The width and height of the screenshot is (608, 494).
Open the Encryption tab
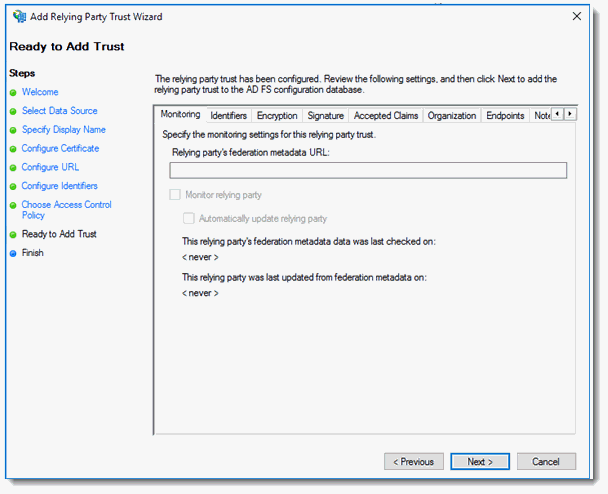pos(277,116)
